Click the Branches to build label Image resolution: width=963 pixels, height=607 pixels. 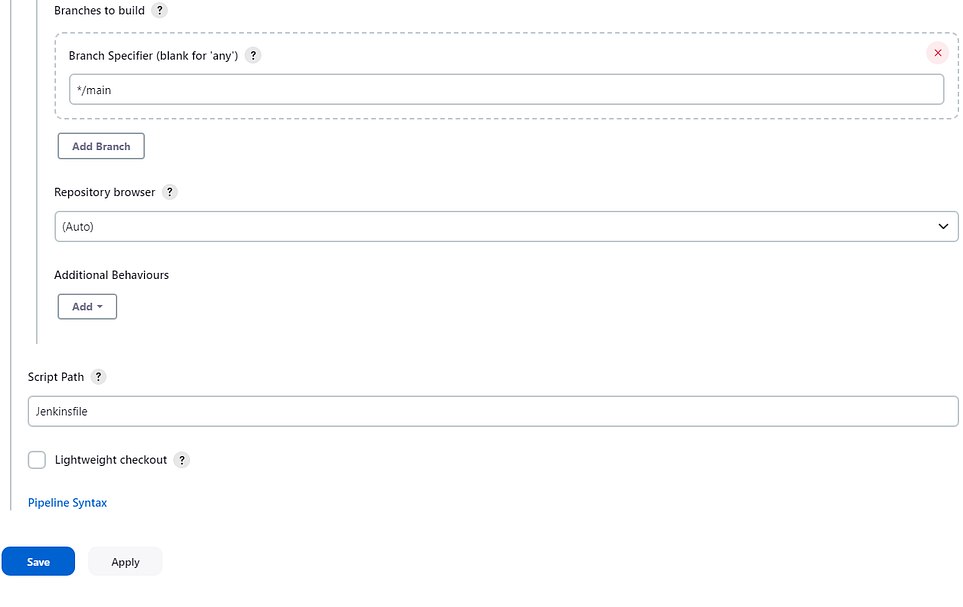pyautogui.click(x=99, y=10)
